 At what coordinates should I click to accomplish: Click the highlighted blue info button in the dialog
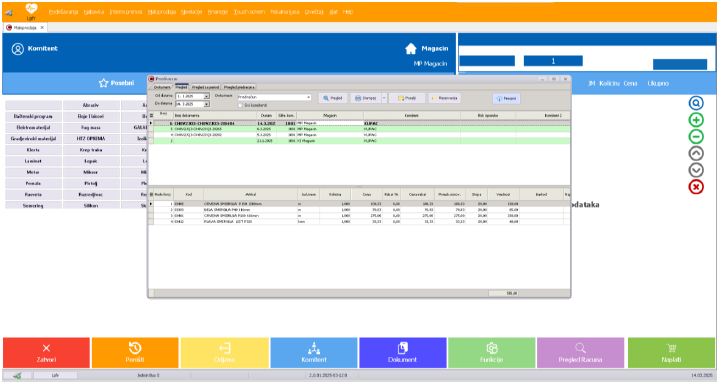[506, 98]
